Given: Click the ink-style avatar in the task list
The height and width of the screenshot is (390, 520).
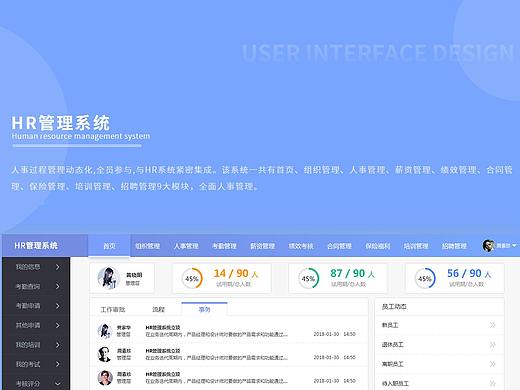Looking at the screenshot, I should 105,331.
